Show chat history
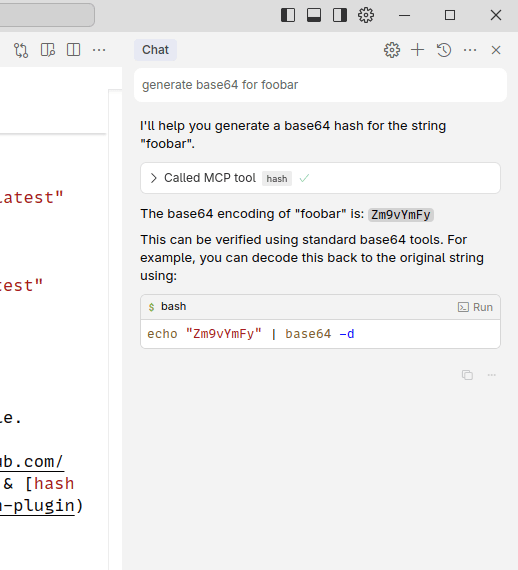The image size is (518, 570). pos(444,50)
